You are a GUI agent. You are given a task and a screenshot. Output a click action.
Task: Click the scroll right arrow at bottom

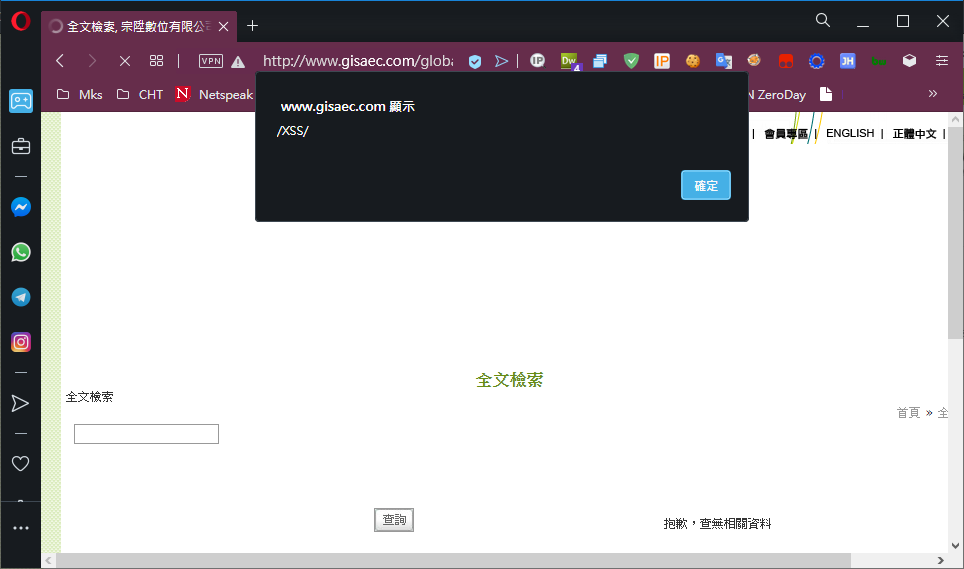[940, 560]
